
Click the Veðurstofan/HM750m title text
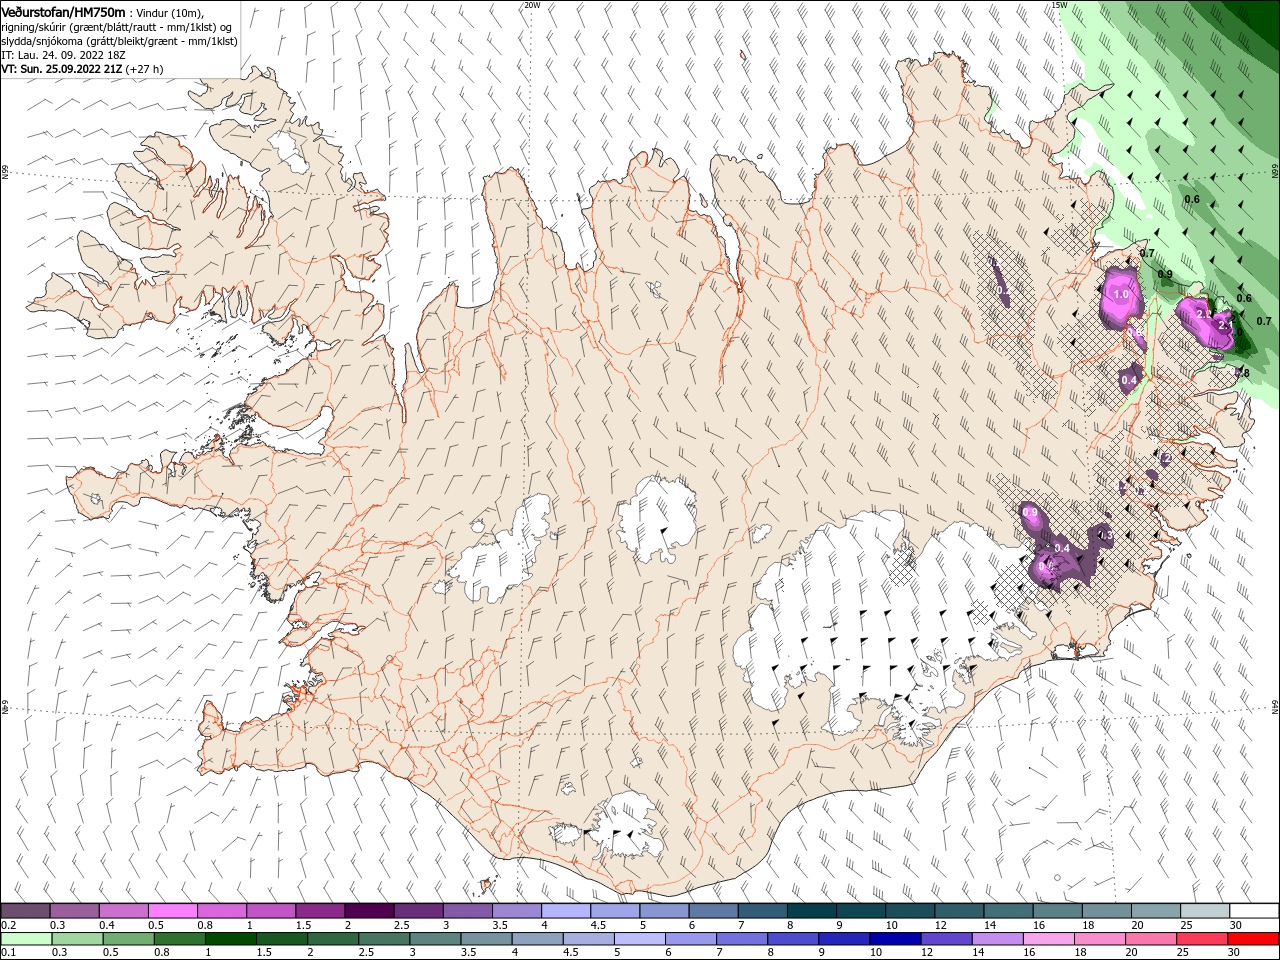pyautogui.click(x=64, y=11)
